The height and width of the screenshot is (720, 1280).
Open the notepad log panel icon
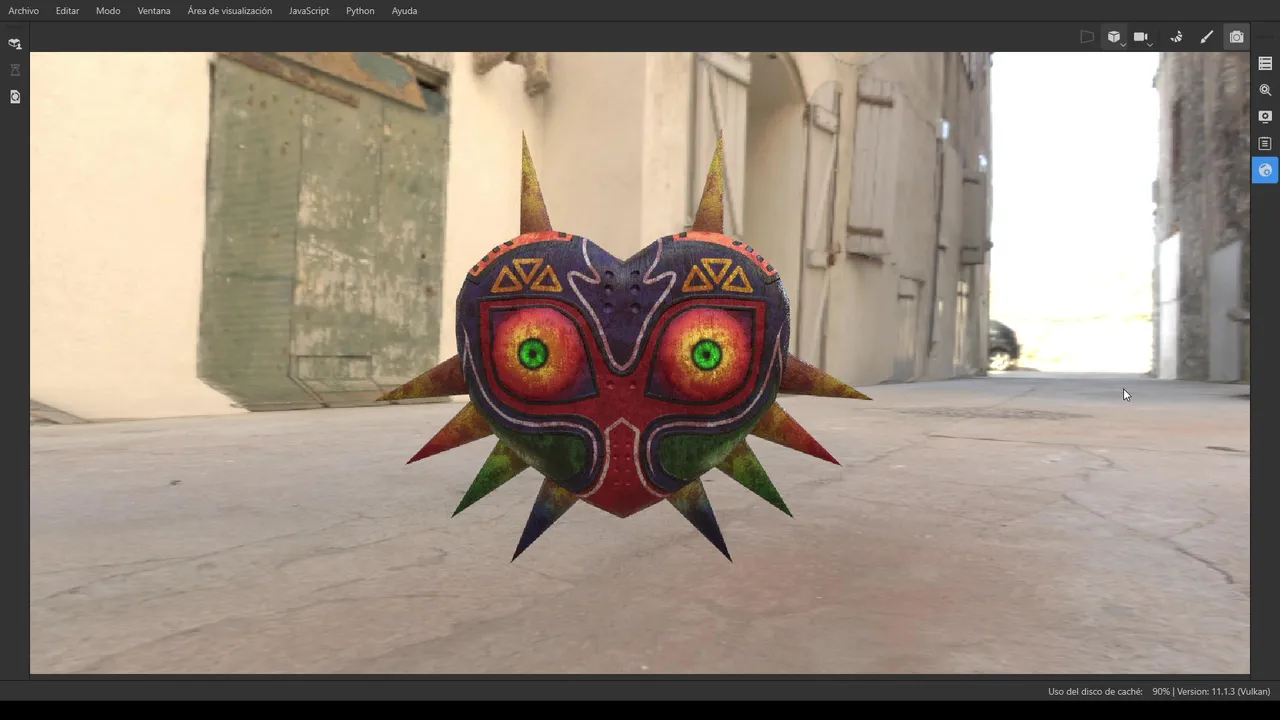(1265, 143)
